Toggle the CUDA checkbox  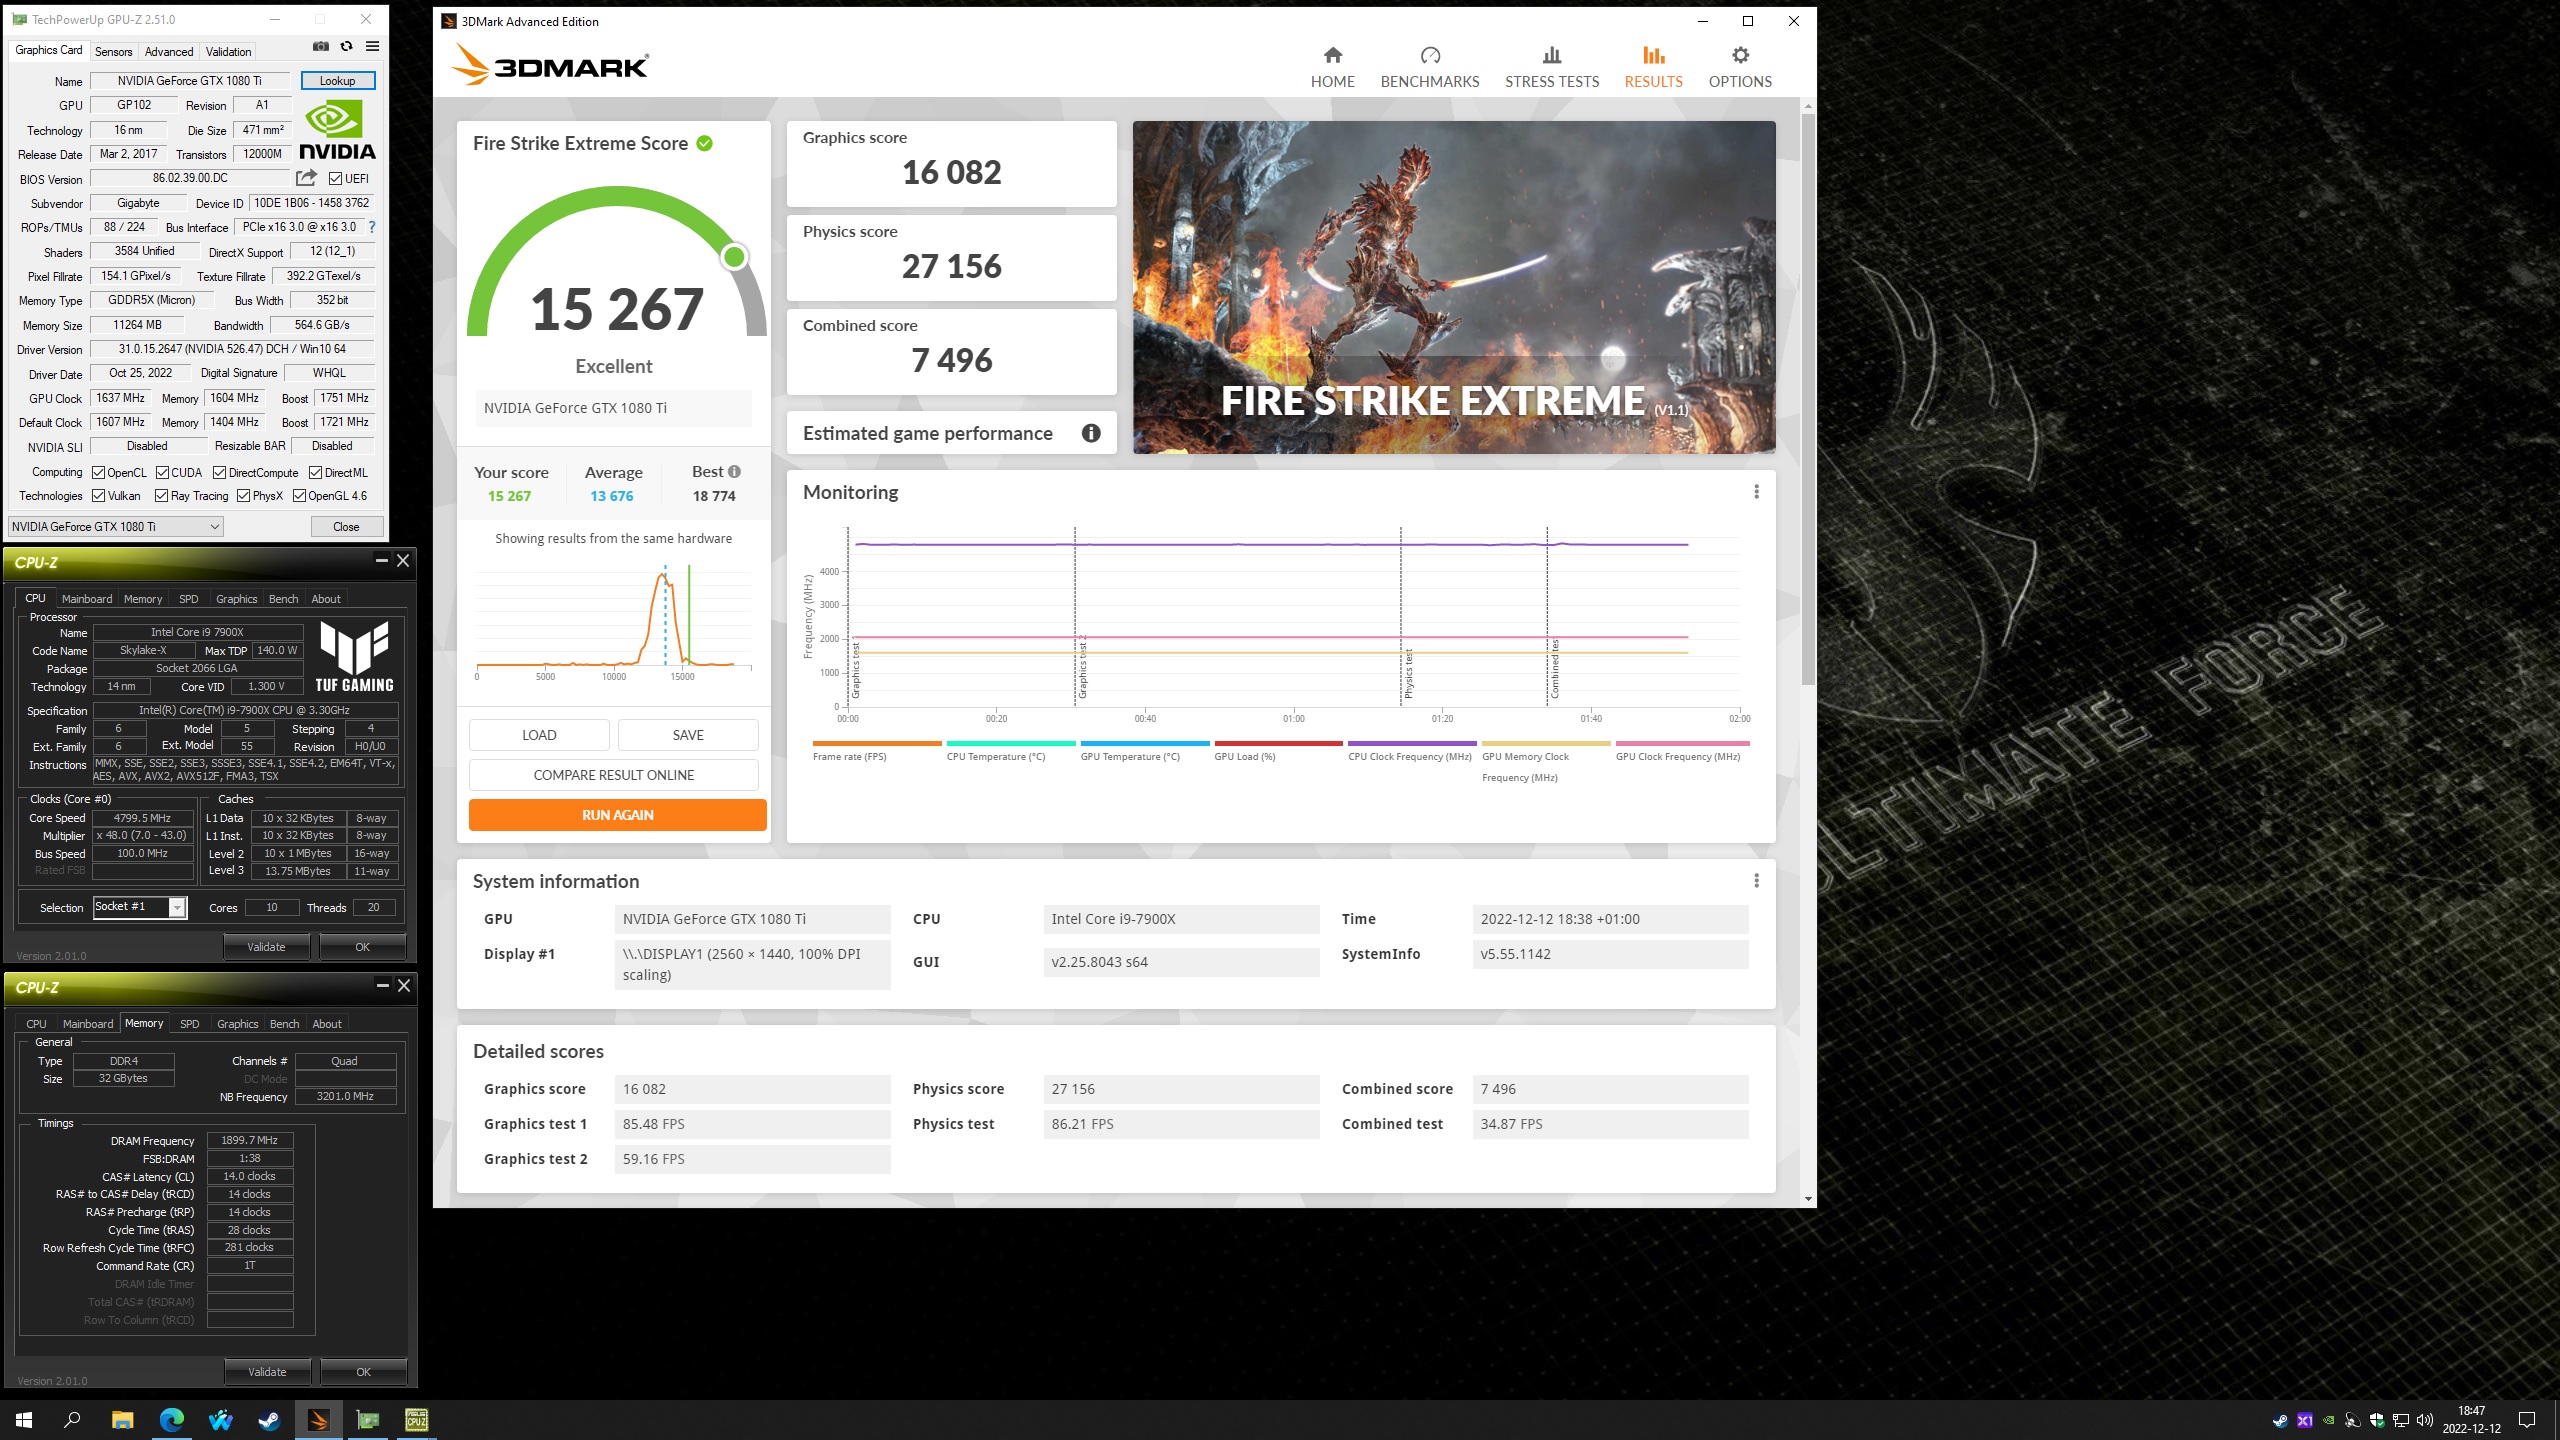point(161,473)
